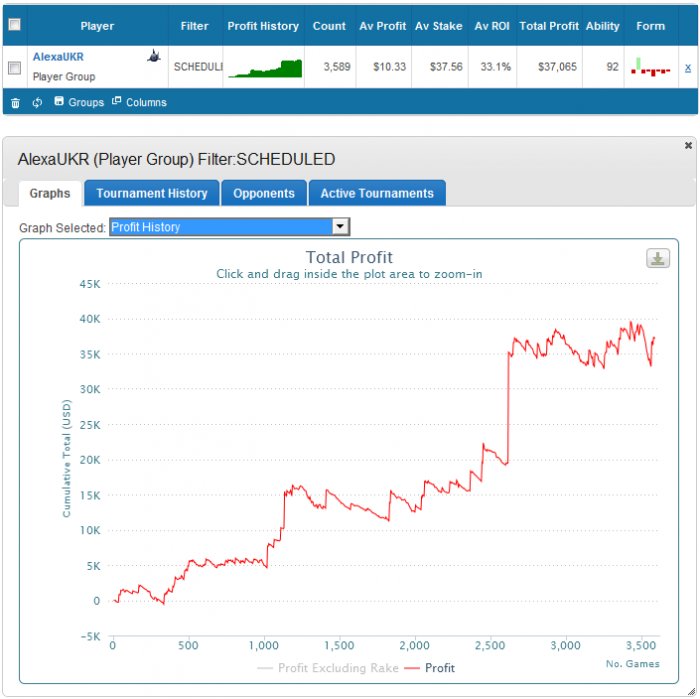Viewport: 700px width, 699px height.
Task: Click the Groups save icon
Action: [x=59, y=101]
